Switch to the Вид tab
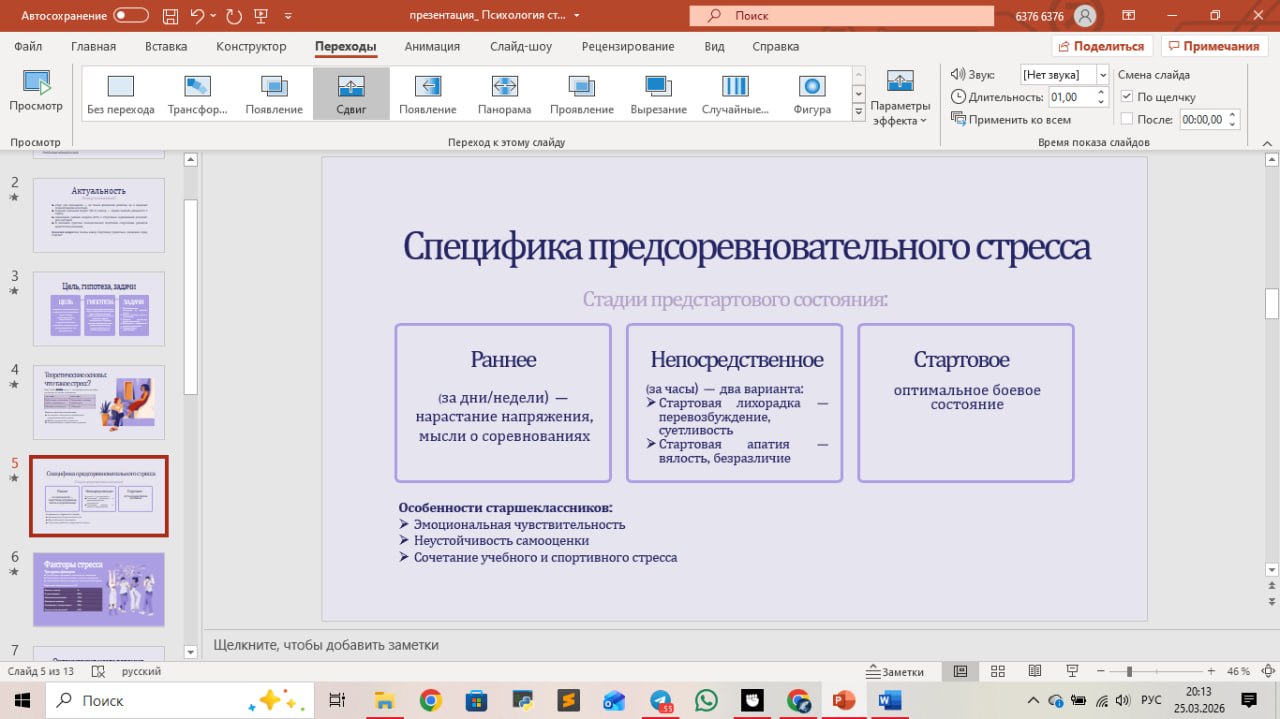This screenshot has height=719, width=1280. pos(714,46)
